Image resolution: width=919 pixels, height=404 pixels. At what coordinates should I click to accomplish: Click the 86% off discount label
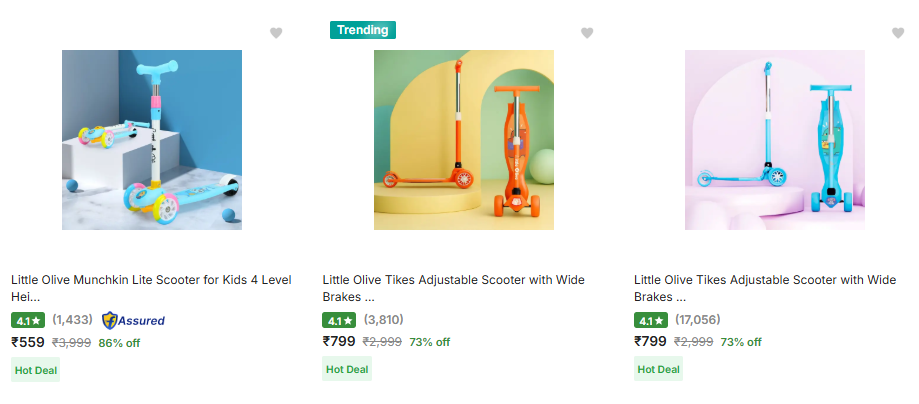pos(119,342)
